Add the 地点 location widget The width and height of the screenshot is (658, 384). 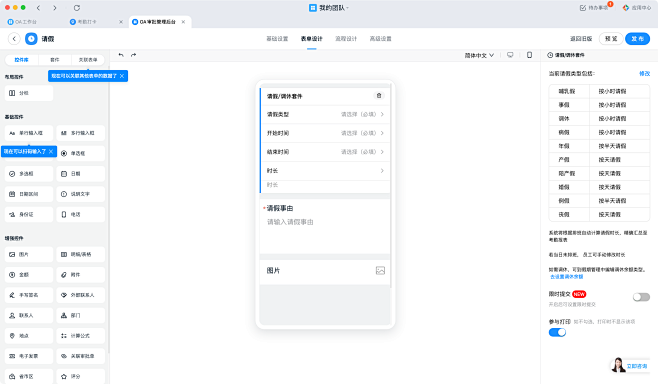29,336
